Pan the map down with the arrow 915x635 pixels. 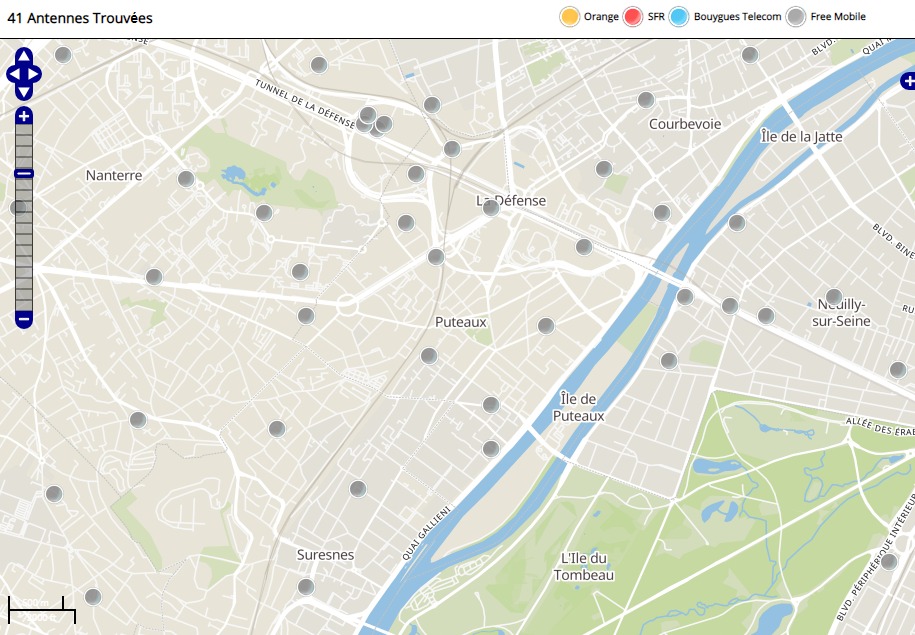click(x=24, y=92)
